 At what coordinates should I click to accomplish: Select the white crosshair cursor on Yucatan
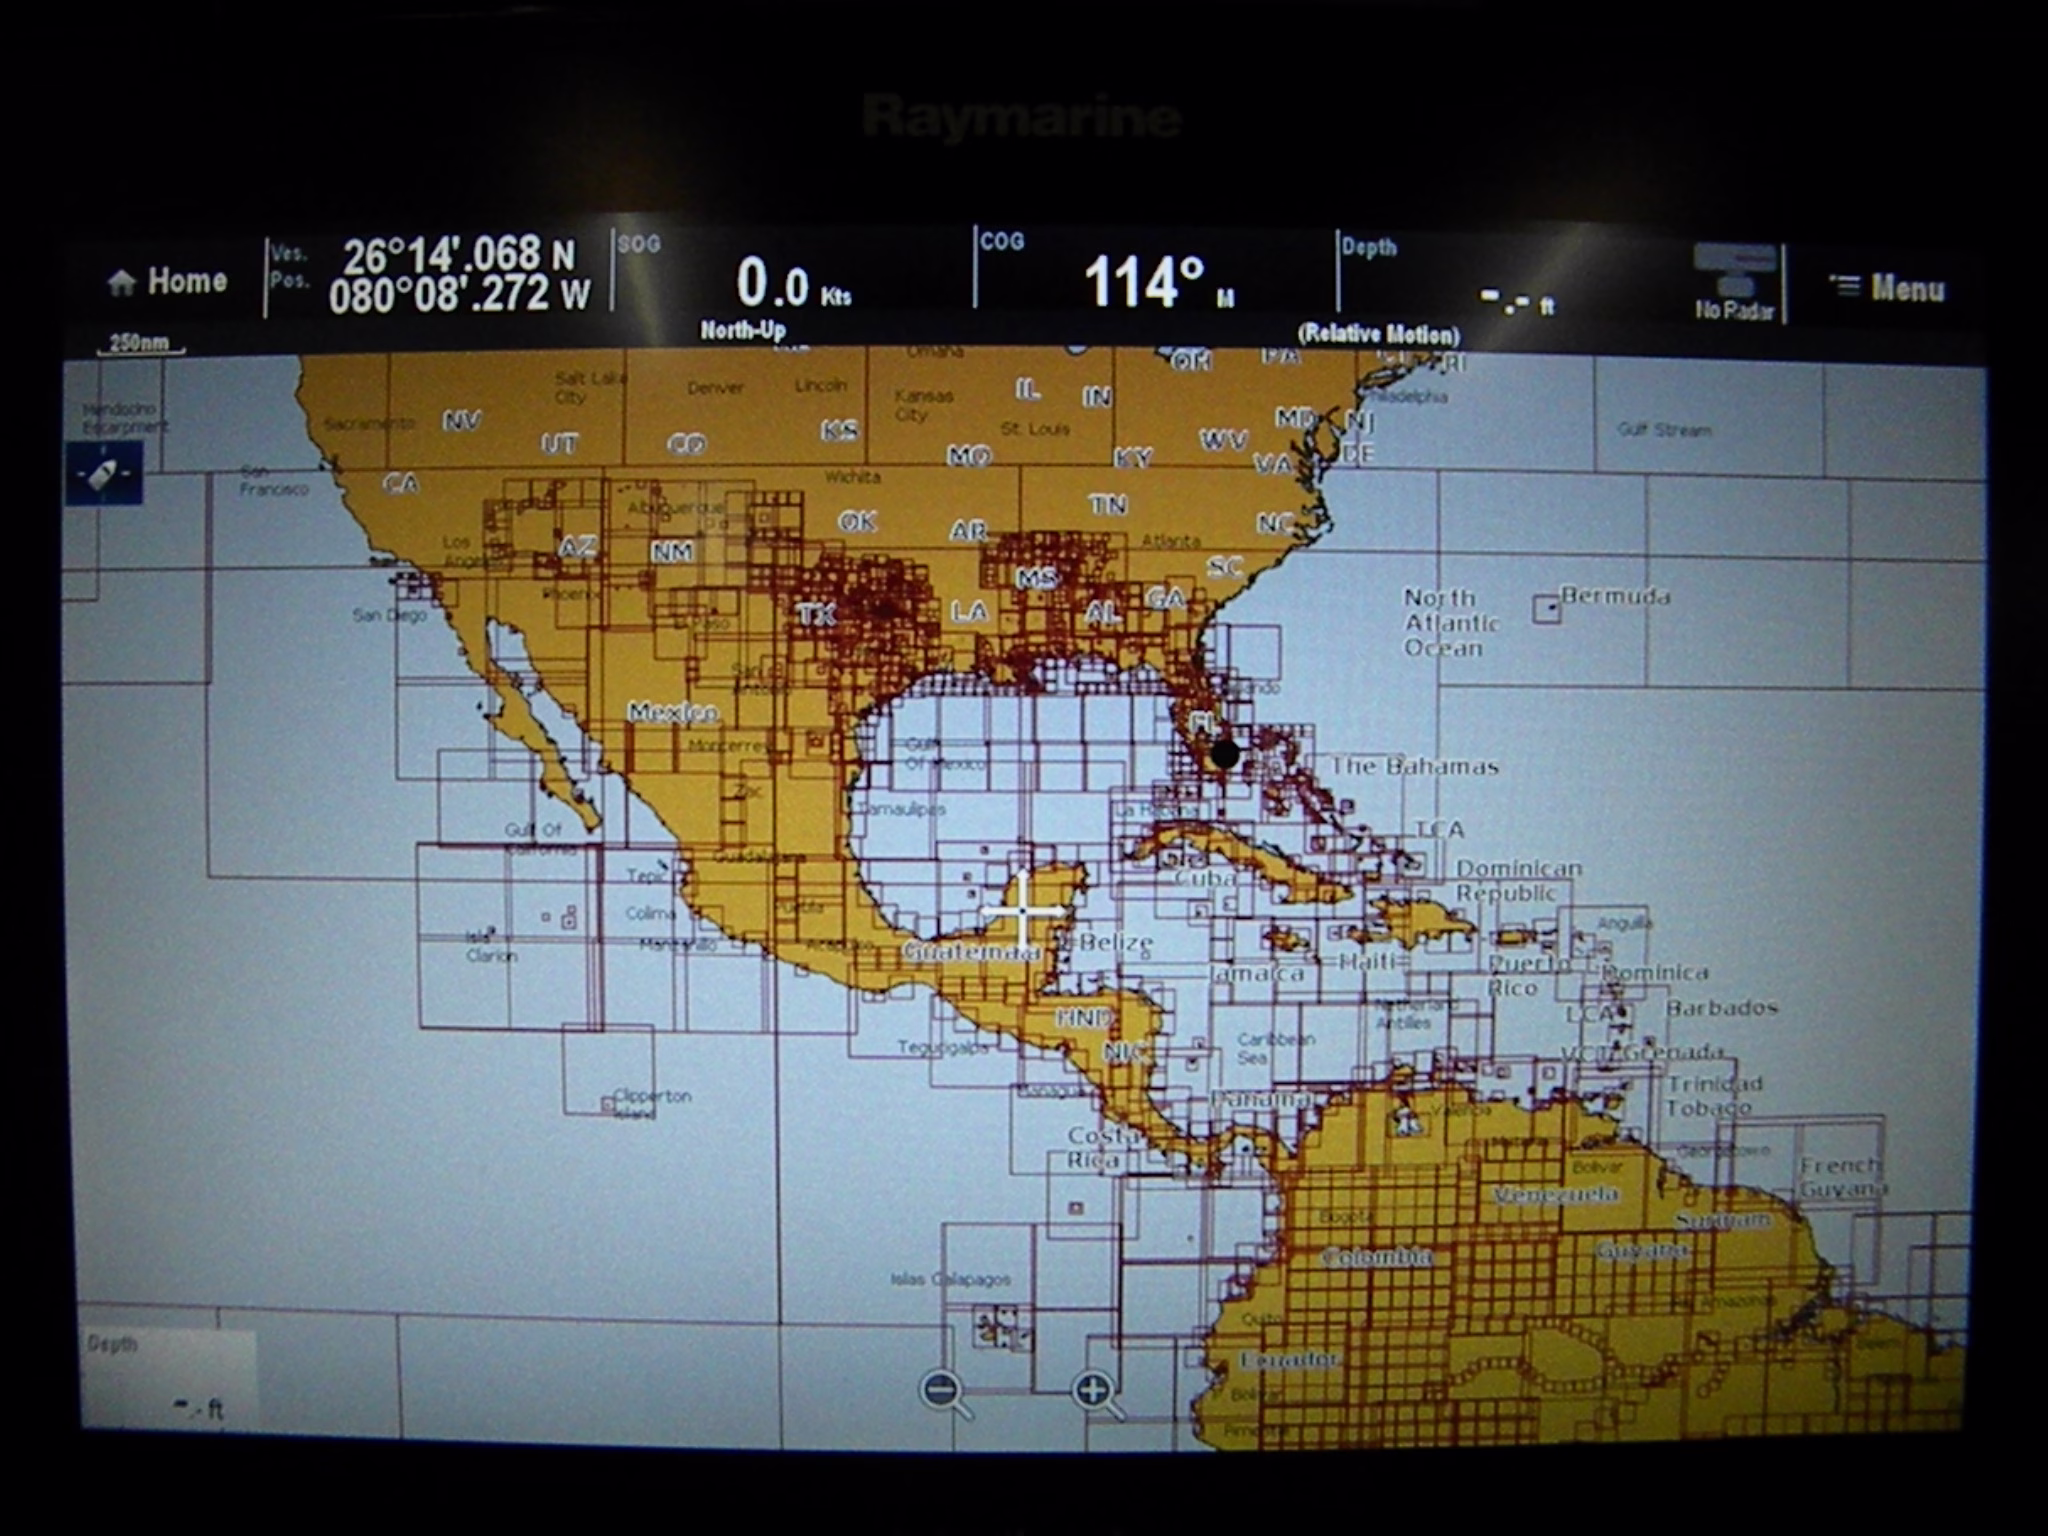[1022, 910]
